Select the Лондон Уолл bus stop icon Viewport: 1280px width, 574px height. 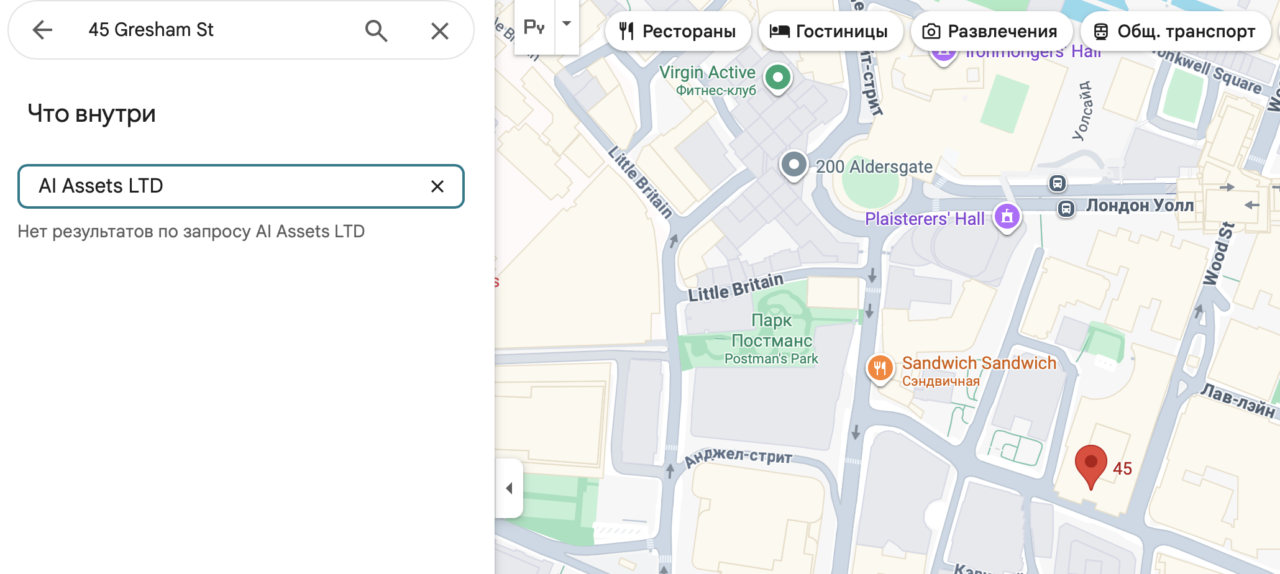pos(1066,208)
